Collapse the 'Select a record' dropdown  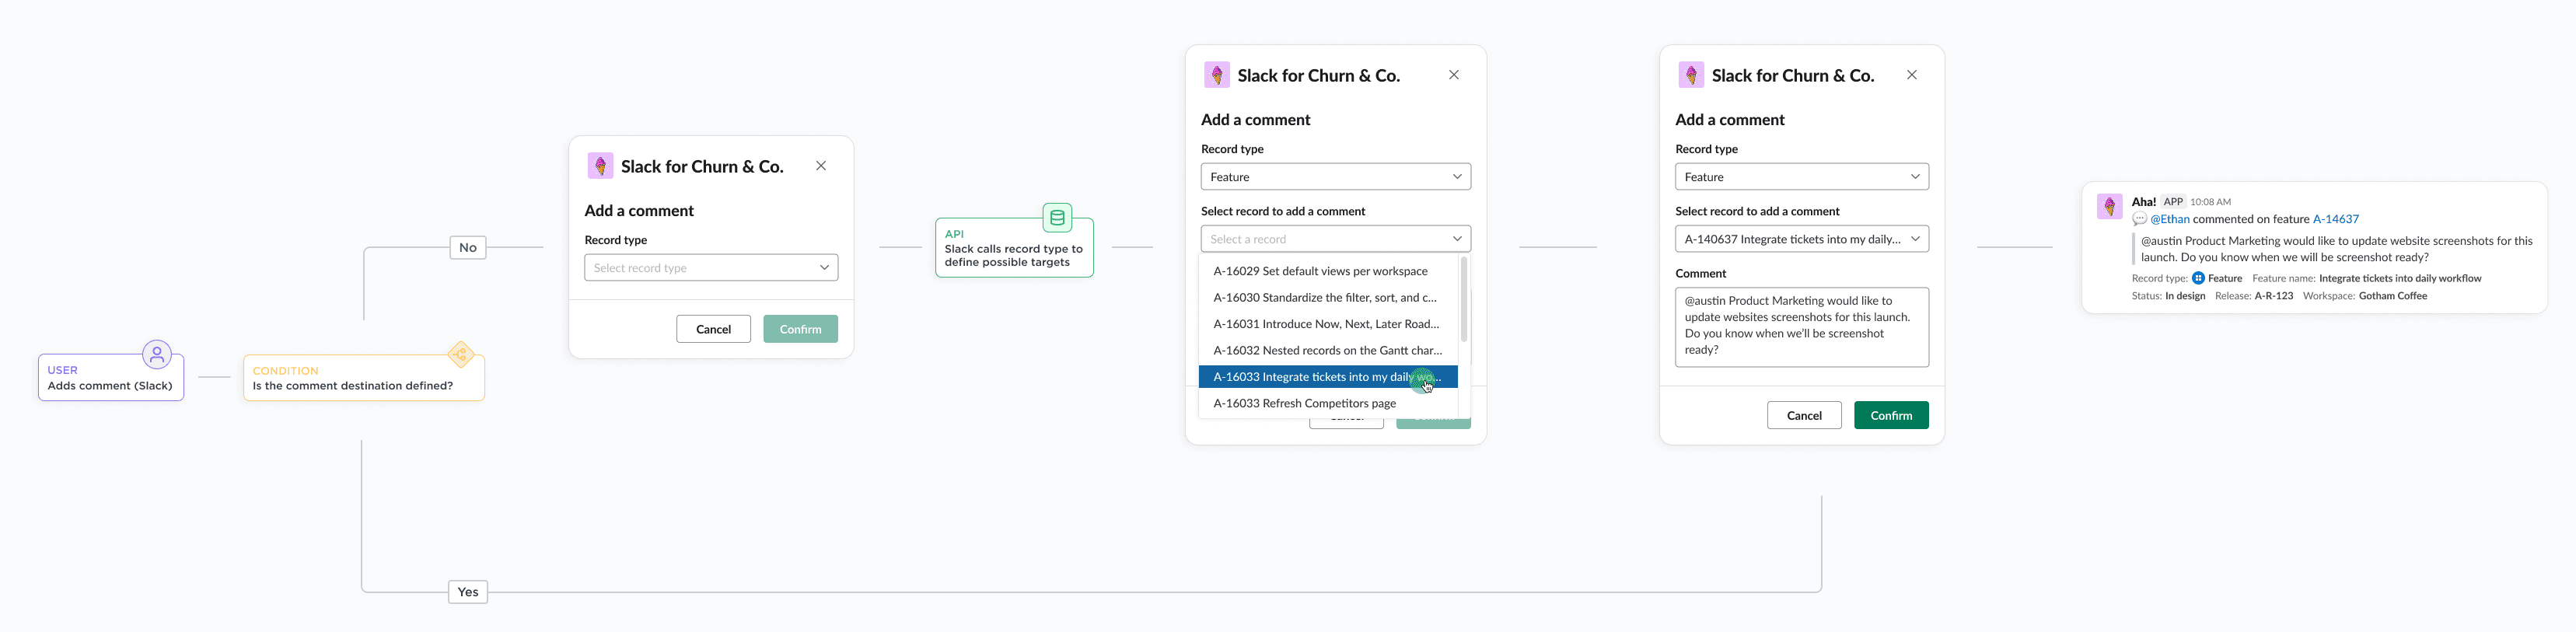click(x=1335, y=239)
